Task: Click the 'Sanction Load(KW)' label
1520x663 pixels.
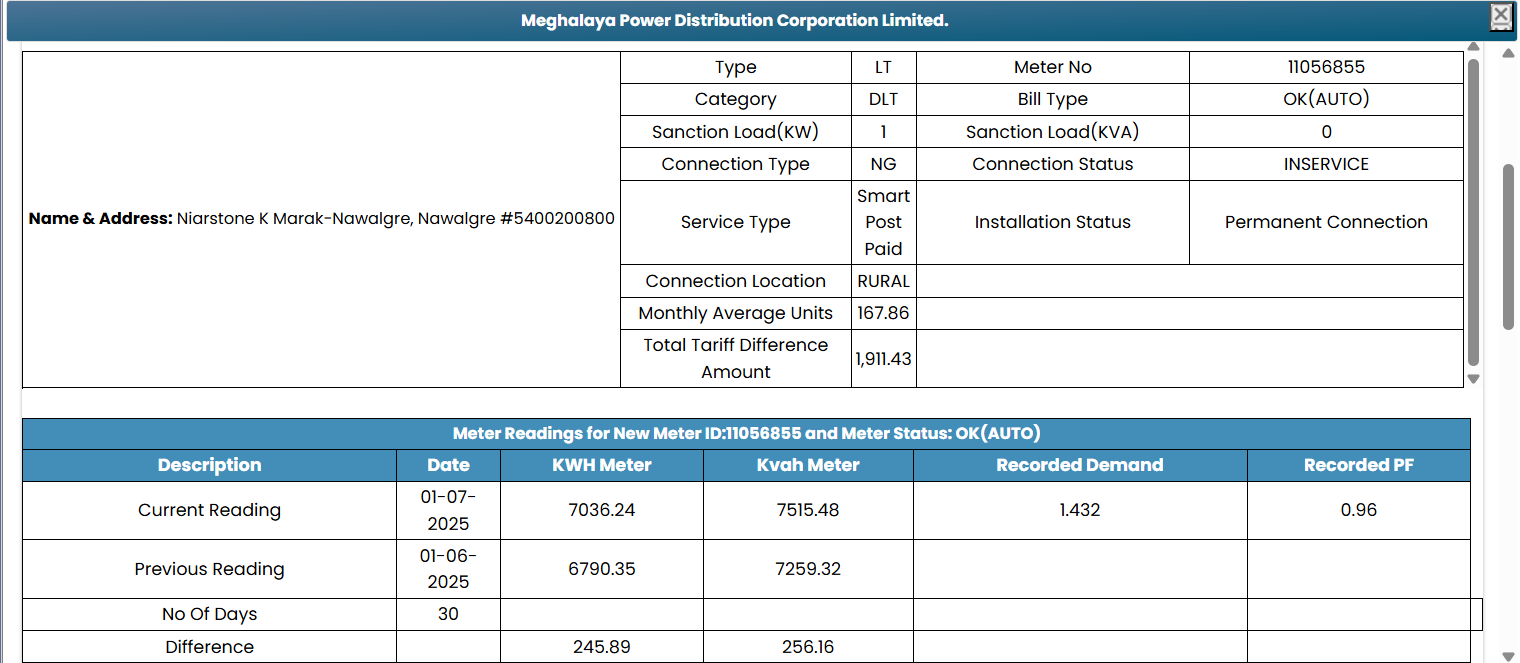Action: tap(736, 132)
